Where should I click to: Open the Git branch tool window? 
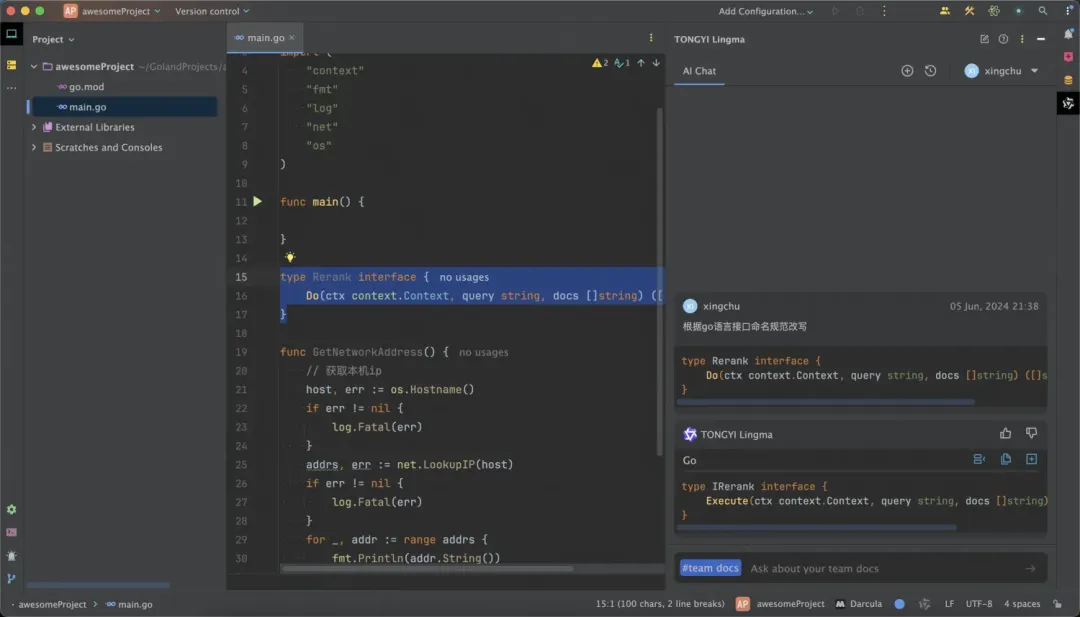11,579
